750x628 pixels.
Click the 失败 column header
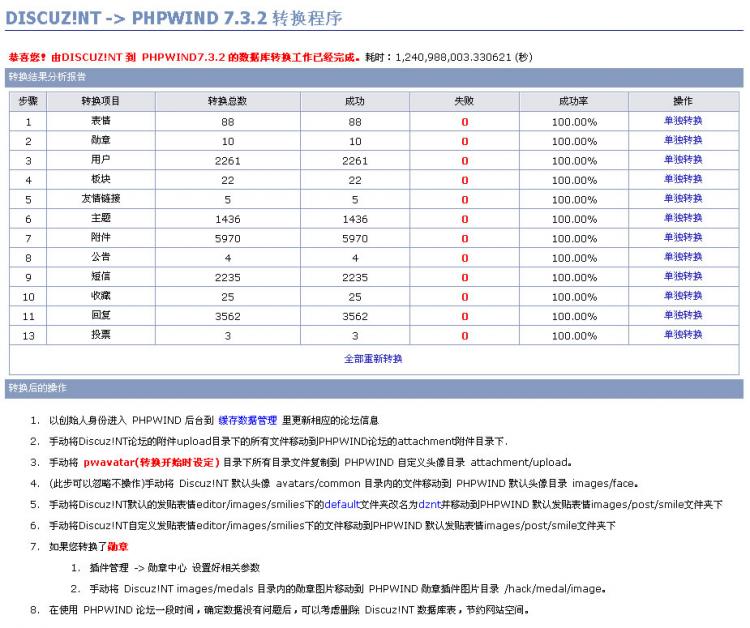pos(464,101)
